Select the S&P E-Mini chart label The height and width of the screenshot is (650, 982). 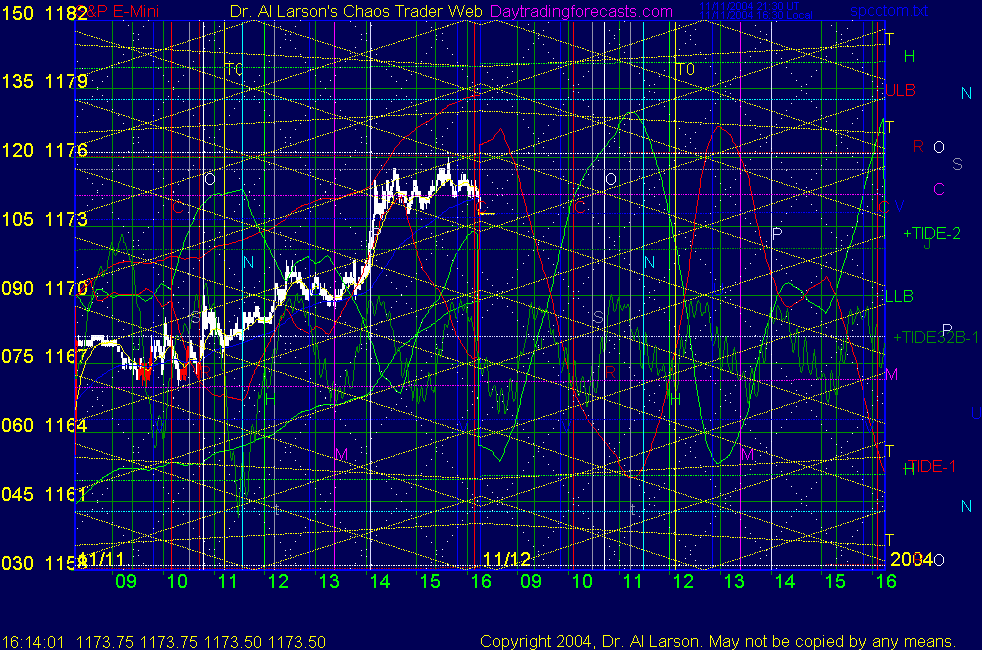click(x=119, y=11)
